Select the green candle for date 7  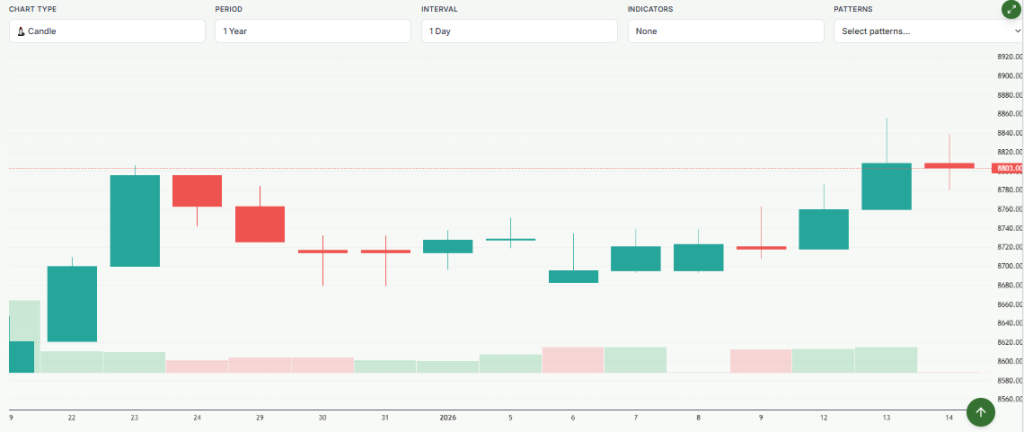click(x=635, y=258)
